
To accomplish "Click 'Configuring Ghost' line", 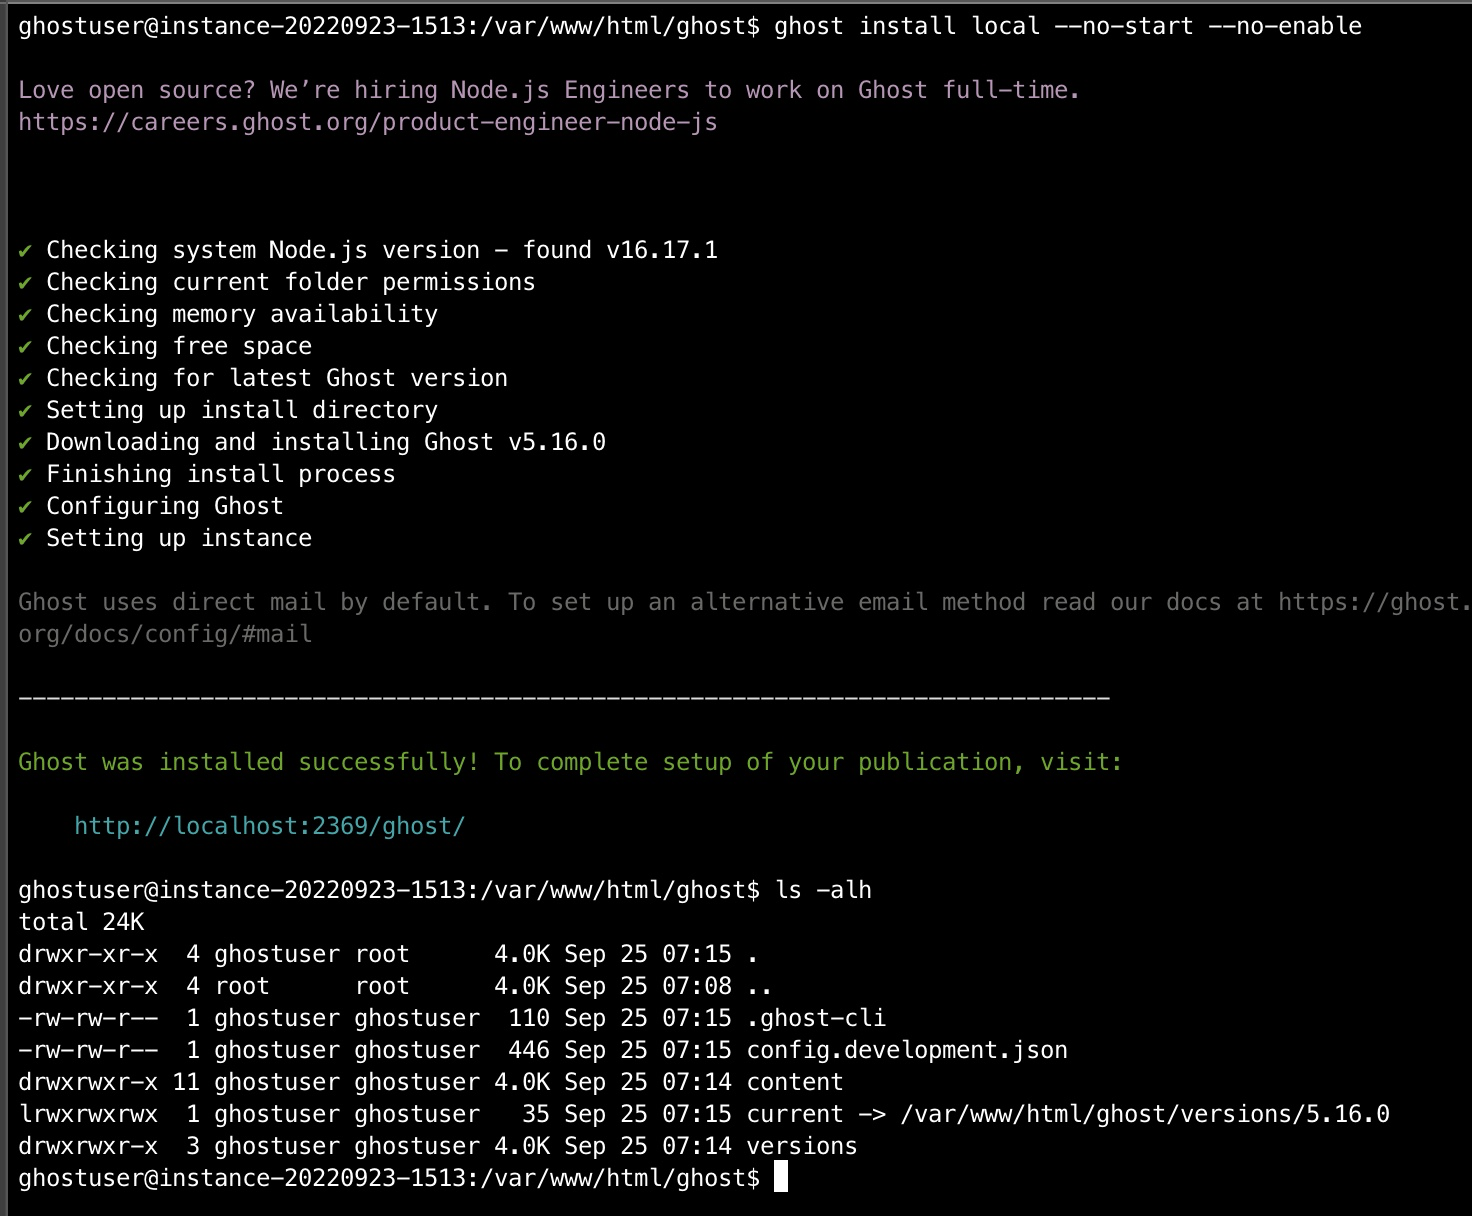I will click(165, 506).
